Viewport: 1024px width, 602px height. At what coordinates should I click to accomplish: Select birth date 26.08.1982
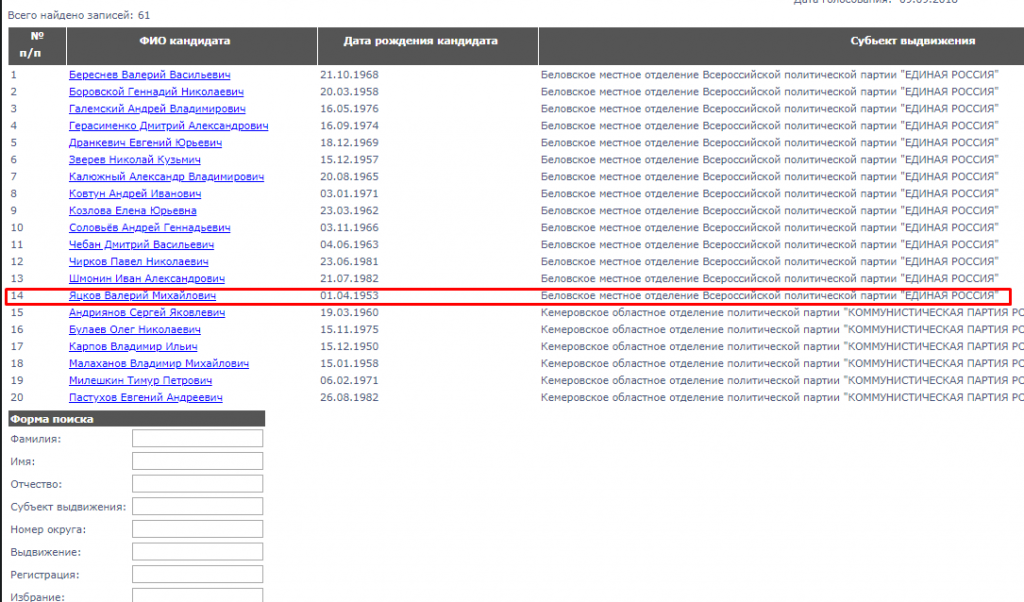[349, 398]
